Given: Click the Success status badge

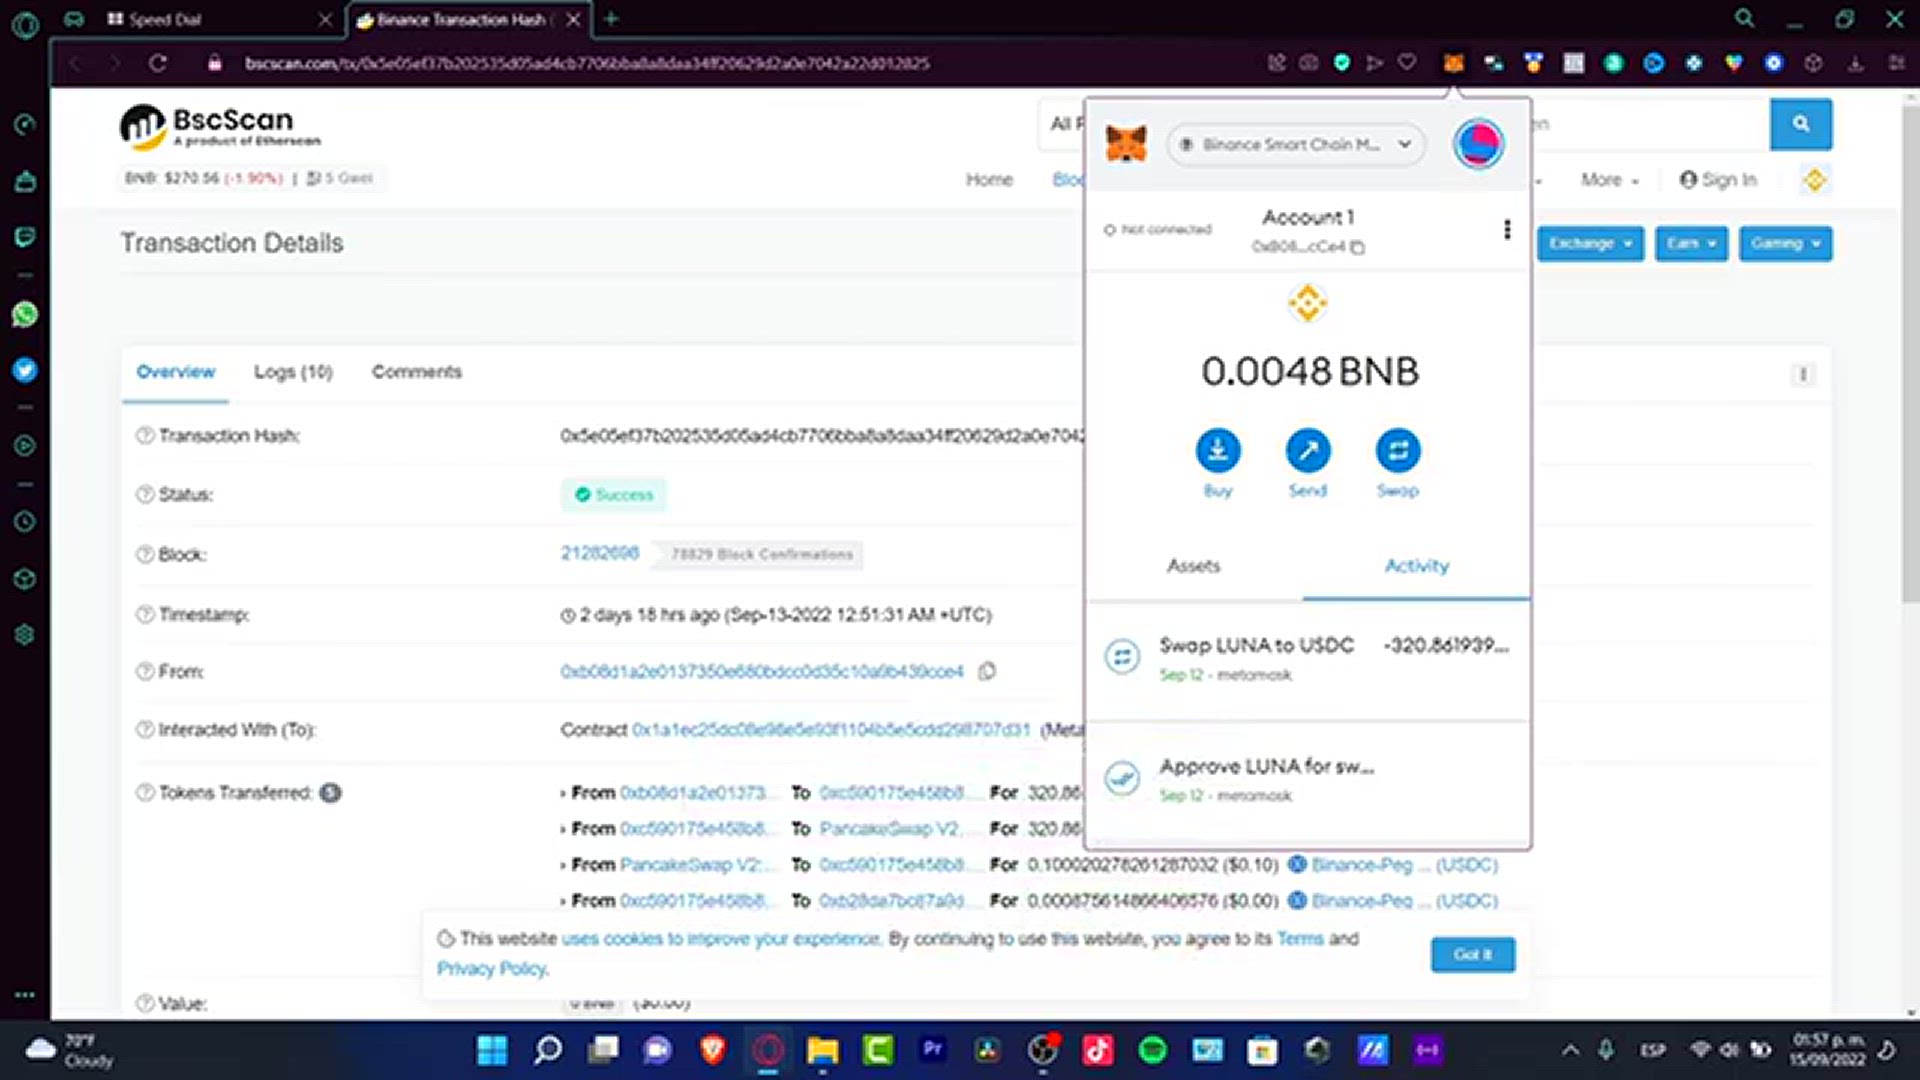Looking at the screenshot, I should point(613,495).
